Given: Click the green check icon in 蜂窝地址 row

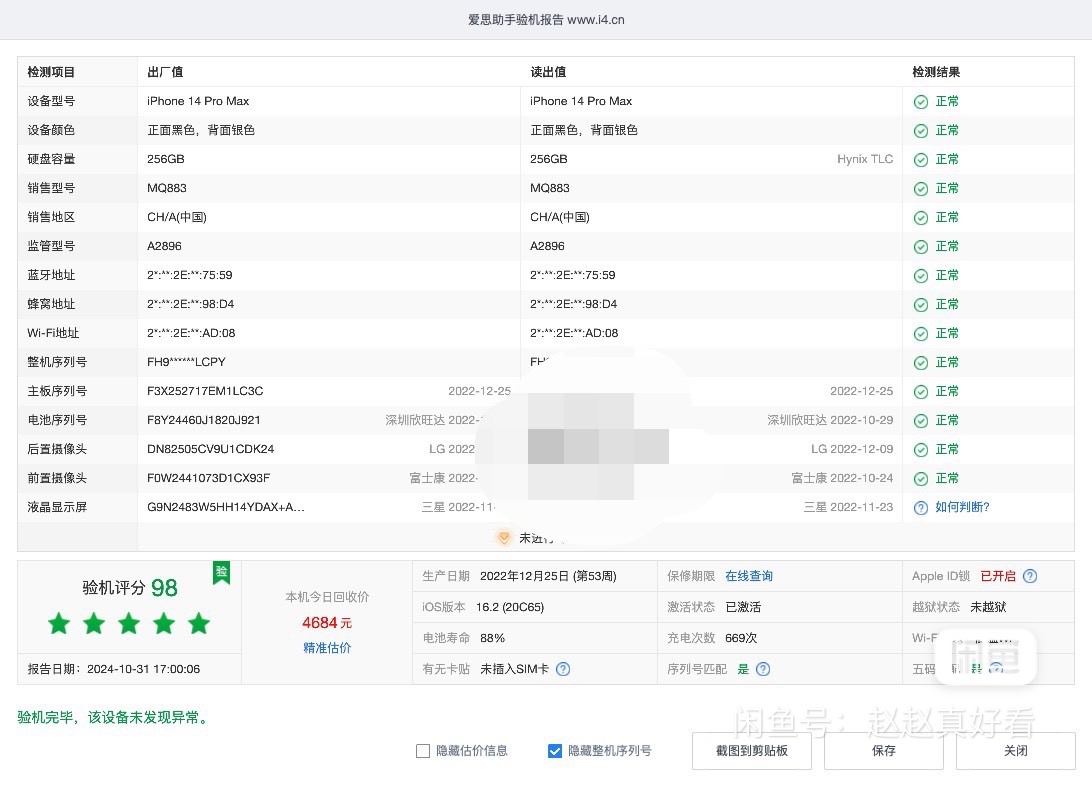Looking at the screenshot, I should pyautogui.click(x=921, y=305).
